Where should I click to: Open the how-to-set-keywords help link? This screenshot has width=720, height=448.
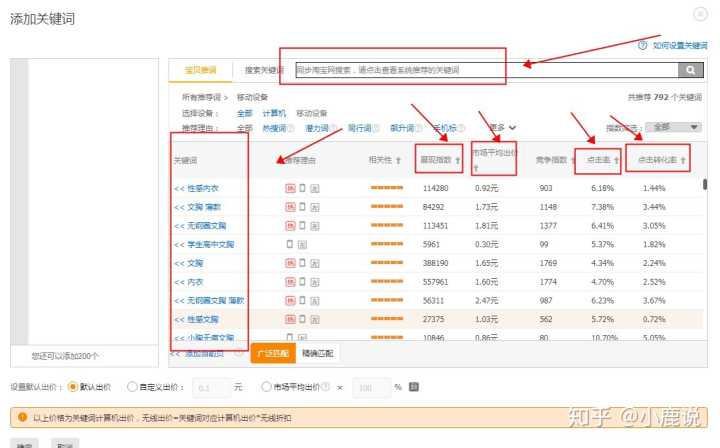pos(674,45)
